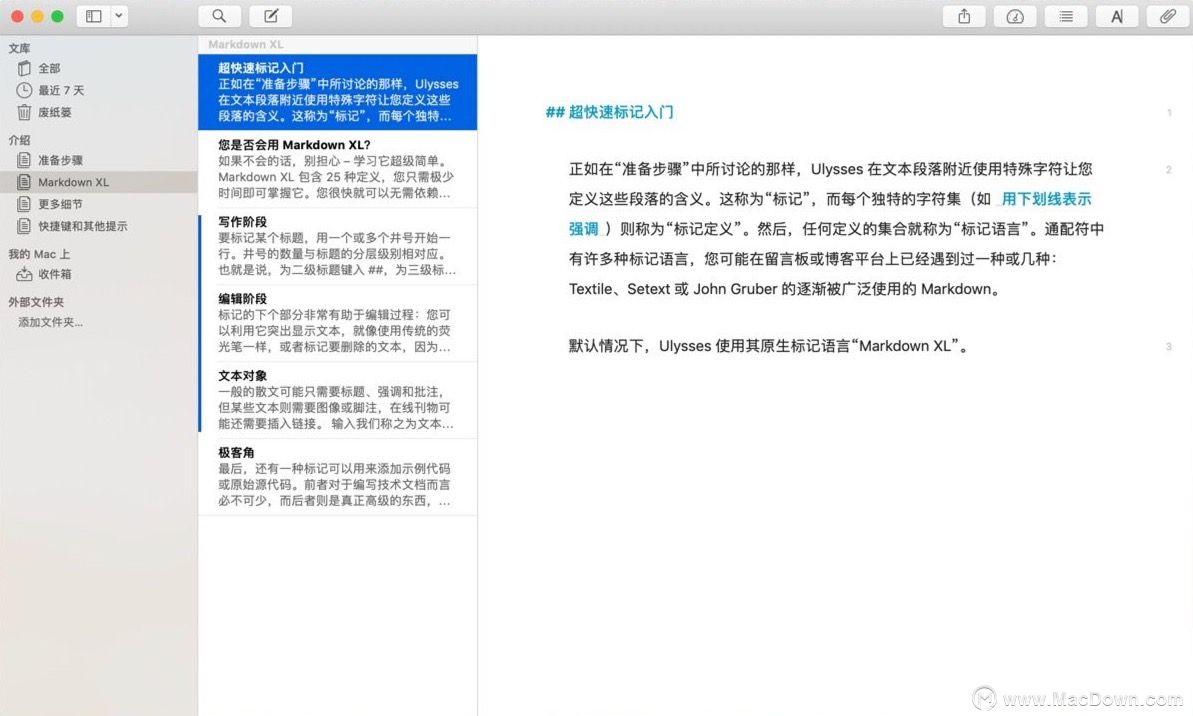Open the 写作阶段 sheet
Screen dimensions: 1193x716
(x=338, y=246)
